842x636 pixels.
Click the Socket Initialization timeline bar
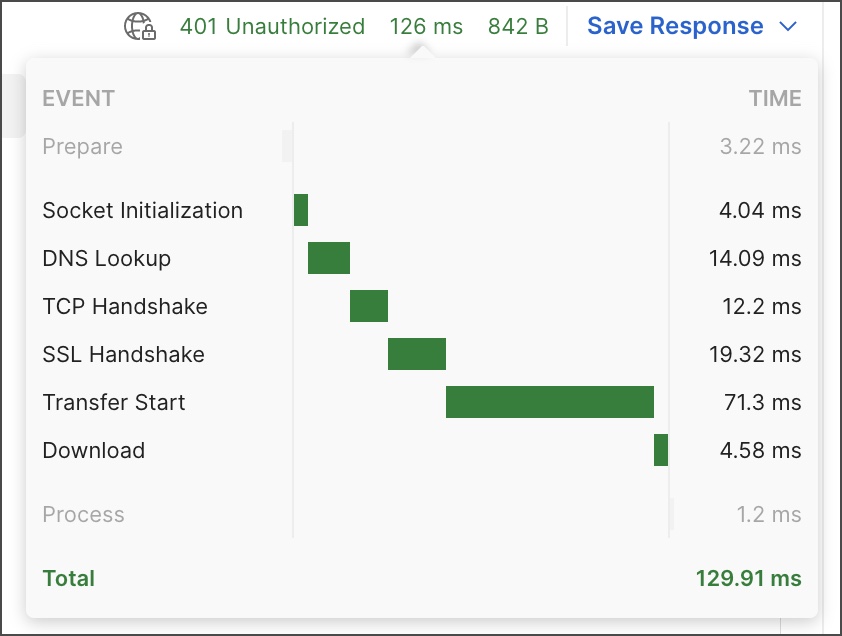[299, 210]
